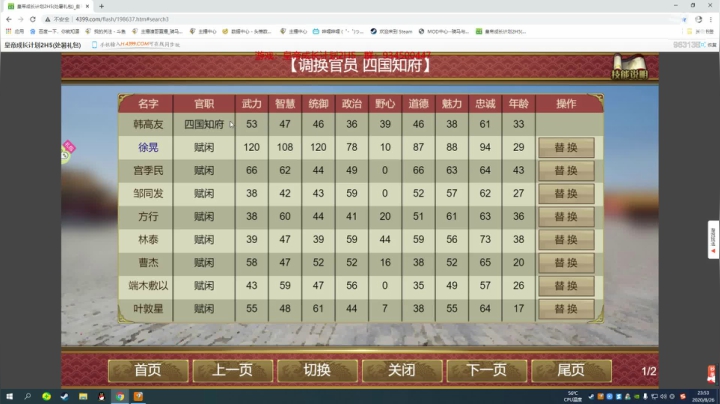Select the 政治 column header
The image size is (720, 404).
tap(352, 104)
